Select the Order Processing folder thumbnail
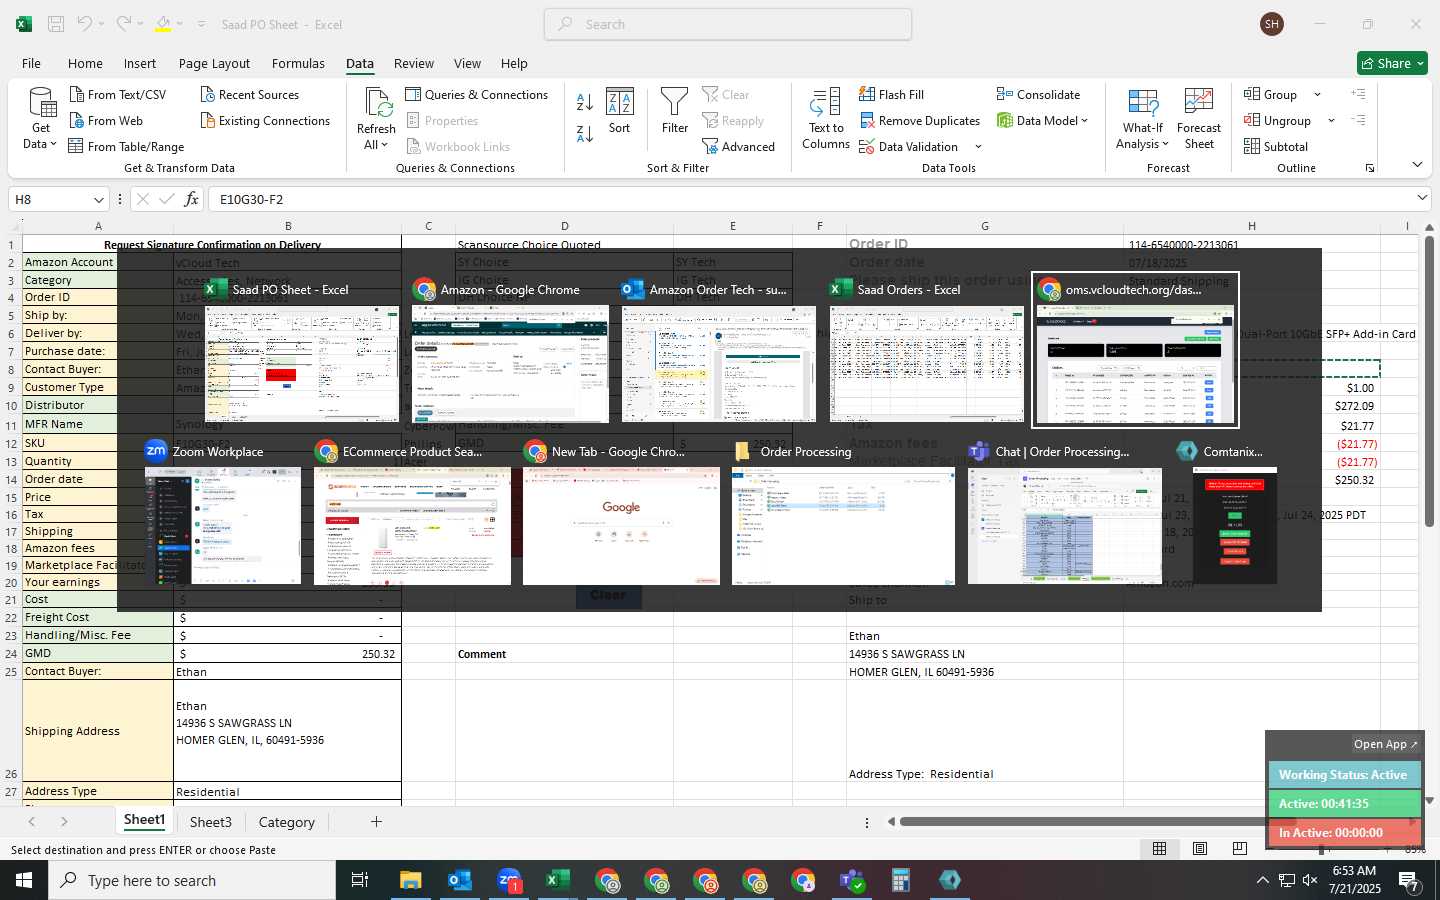Image resolution: width=1440 pixels, height=900 pixels. tap(843, 512)
